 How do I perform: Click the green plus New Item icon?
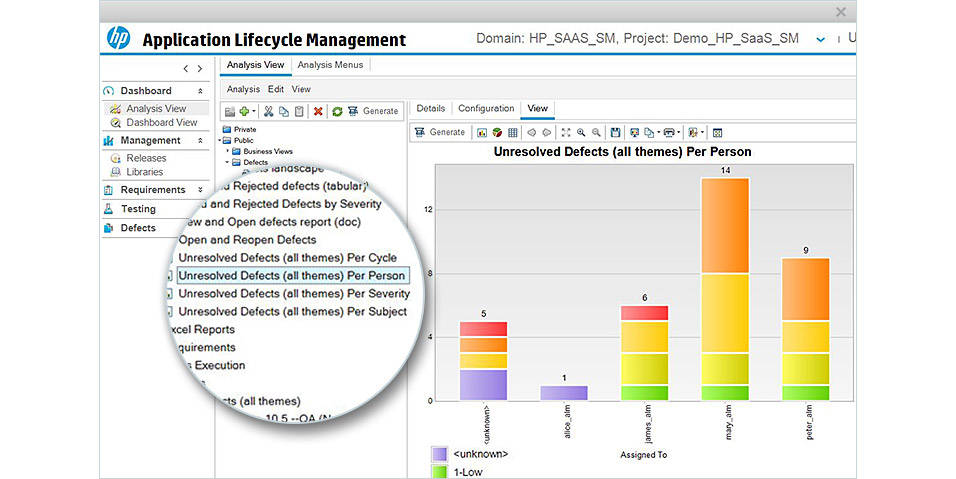tap(244, 111)
